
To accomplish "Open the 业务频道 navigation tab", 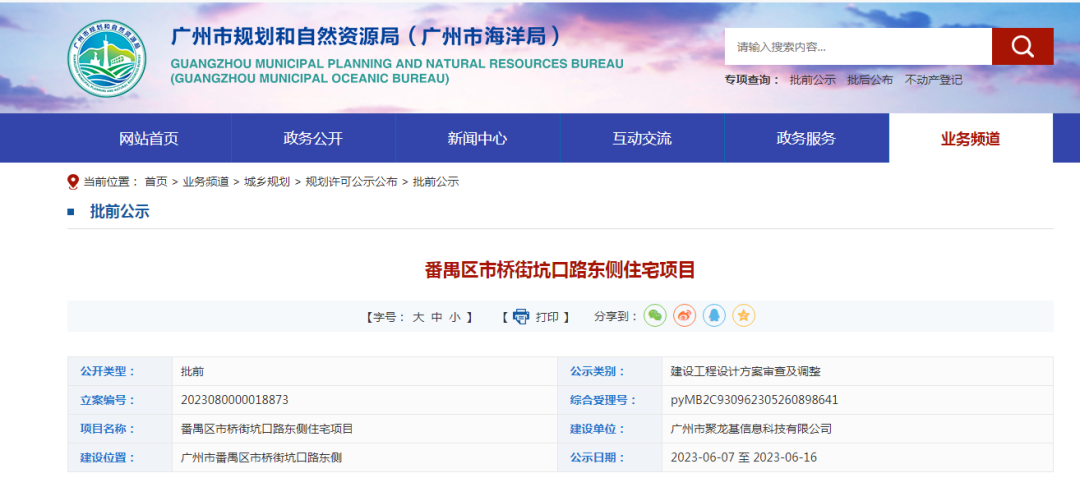I will pyautogui.click(x=970, y=138).
